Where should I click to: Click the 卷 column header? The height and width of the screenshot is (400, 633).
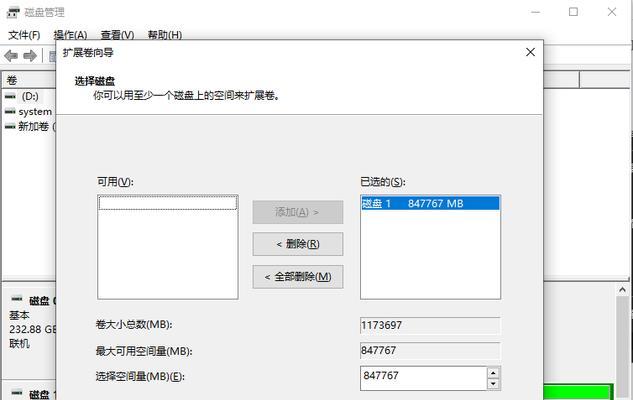click(x=29, y=80)
